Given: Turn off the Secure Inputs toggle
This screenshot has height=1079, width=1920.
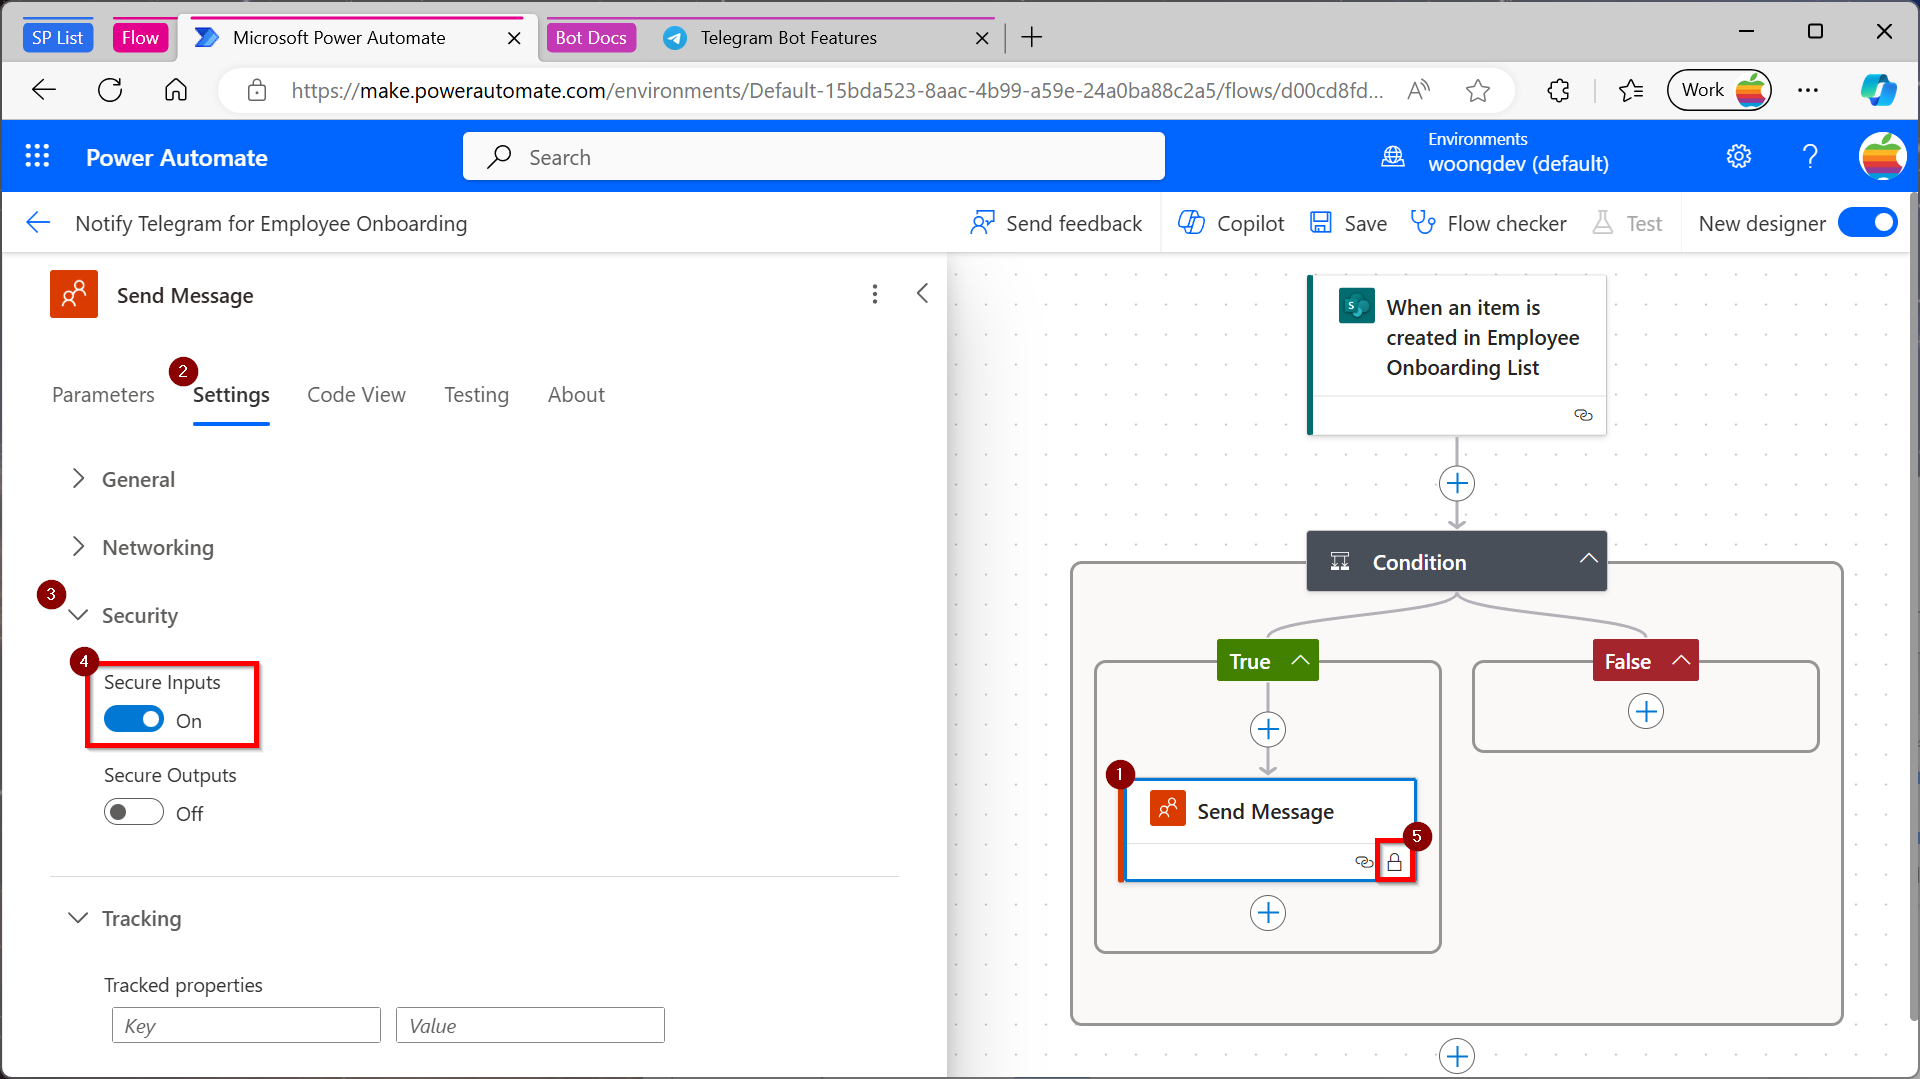Looking at the screenshot, I should tap(134, 719).
